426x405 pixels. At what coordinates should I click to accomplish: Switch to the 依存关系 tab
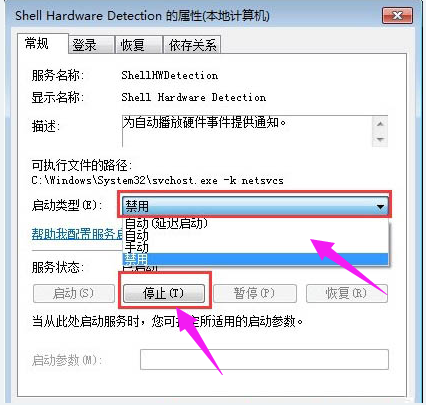[x=192, y=45]
